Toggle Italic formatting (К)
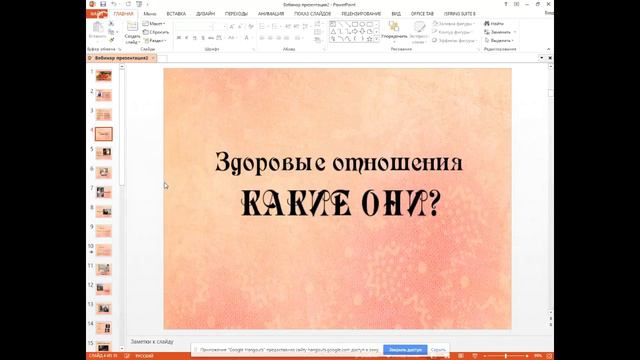Image resolution: width=640 pixels, height=360 pixels. point(187,38)
